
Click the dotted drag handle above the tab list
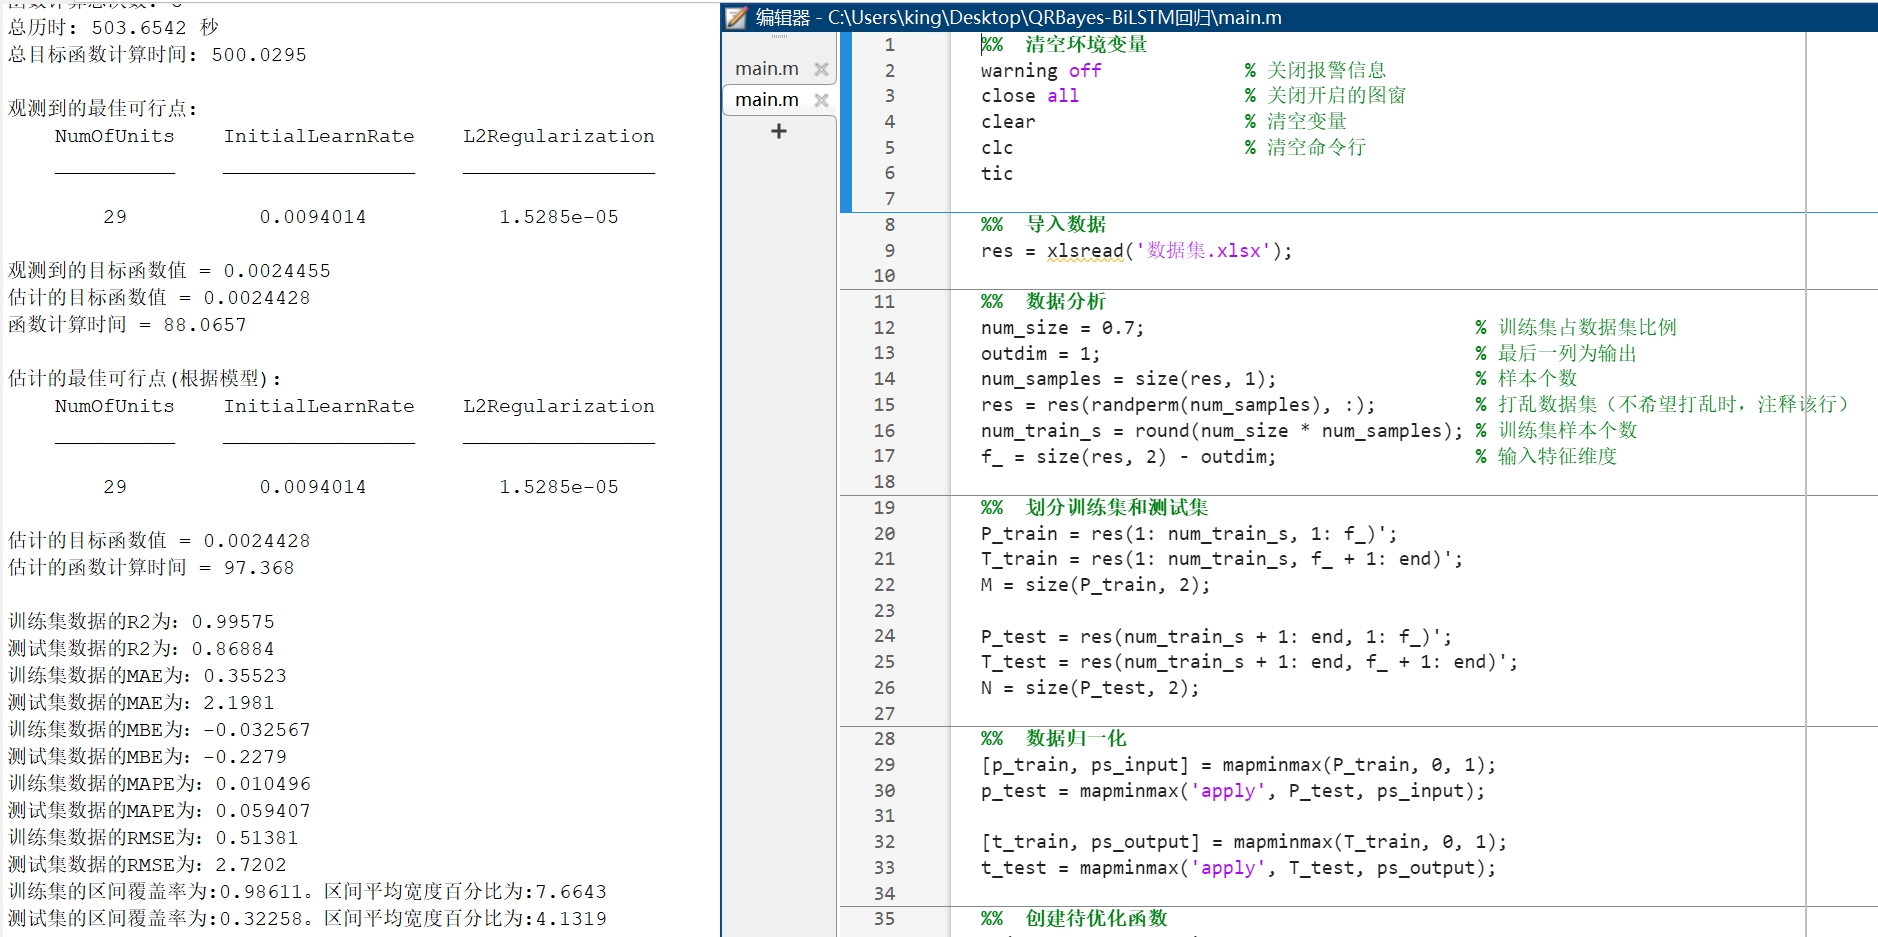(x=779, y=35)
